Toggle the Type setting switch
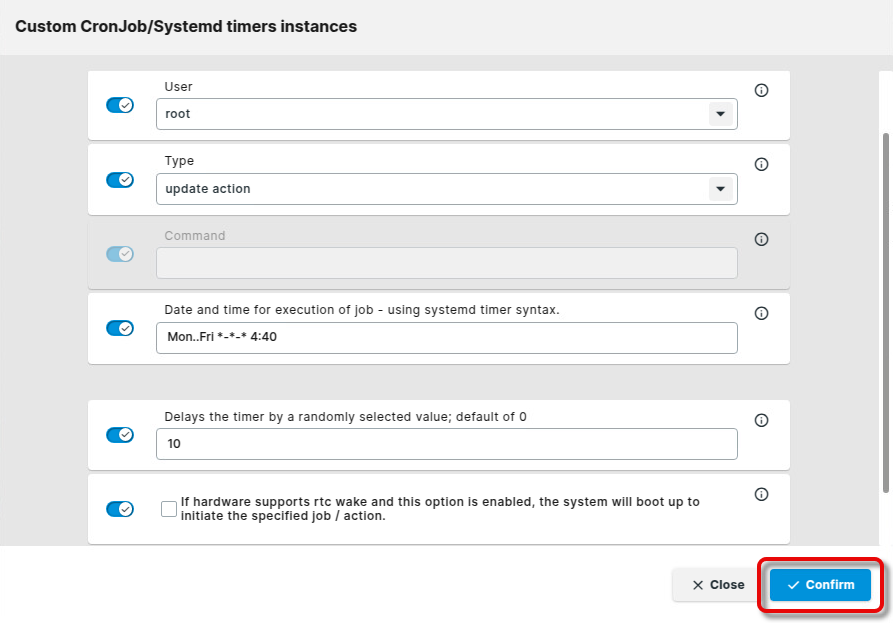This screenshot has height=623, width=893. (120, 180)
